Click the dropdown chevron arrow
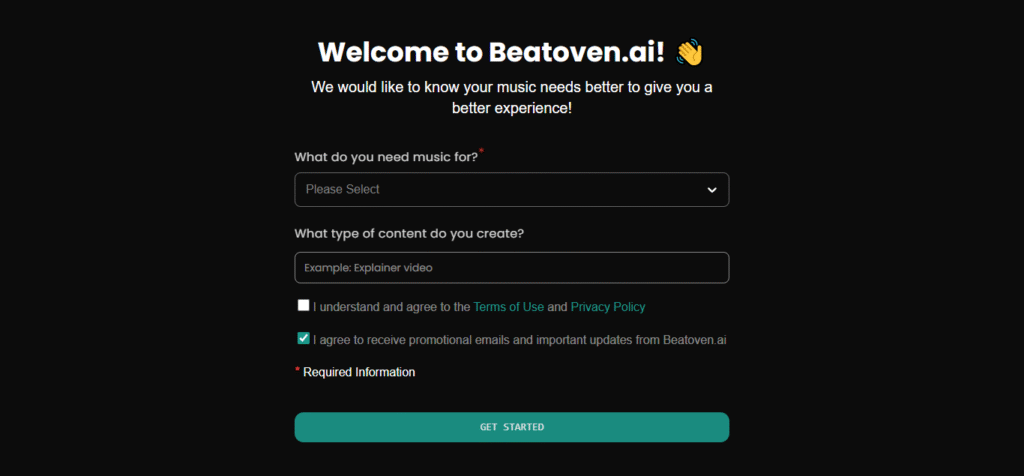 point(712,190)
